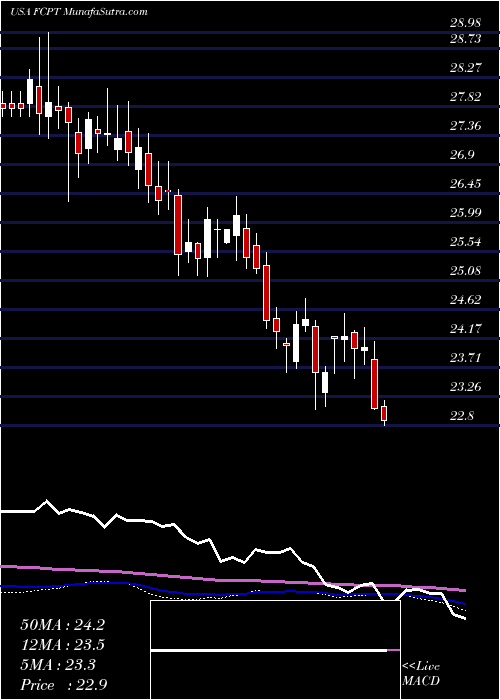Click the '<<Live MACD' label
The height and width of the screenshot is (700, 500).
[x=421, y=674]
